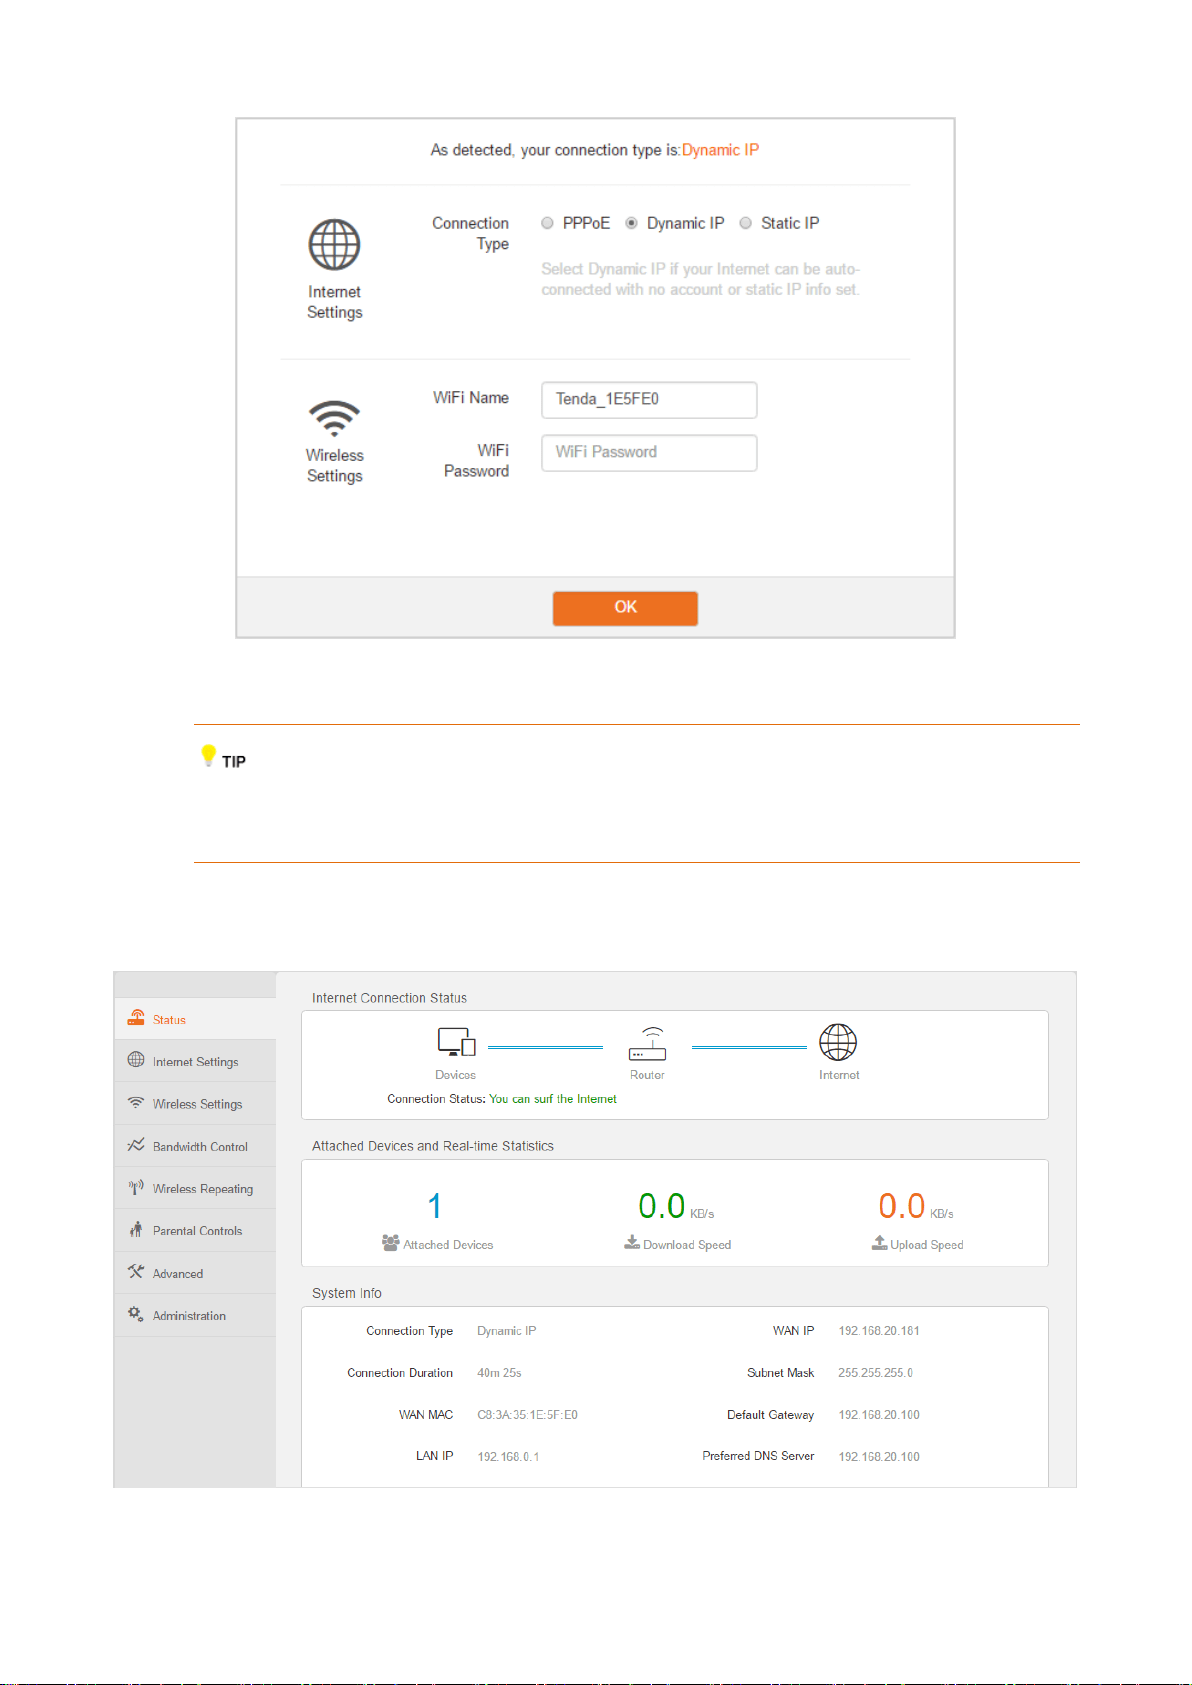This screenshot has width=1192, height=1685.
Task: Click 'You can surf the Internet' status text
Action: click(x=553, y=1099)
